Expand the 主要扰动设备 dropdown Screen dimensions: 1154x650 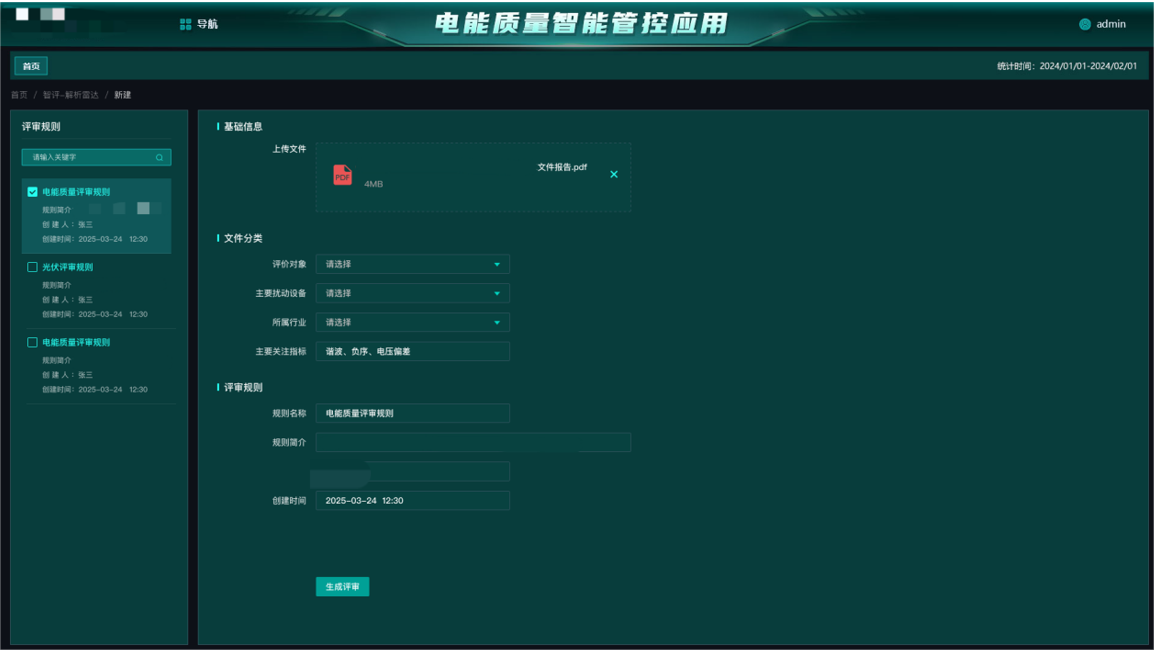tap(412, 293)
